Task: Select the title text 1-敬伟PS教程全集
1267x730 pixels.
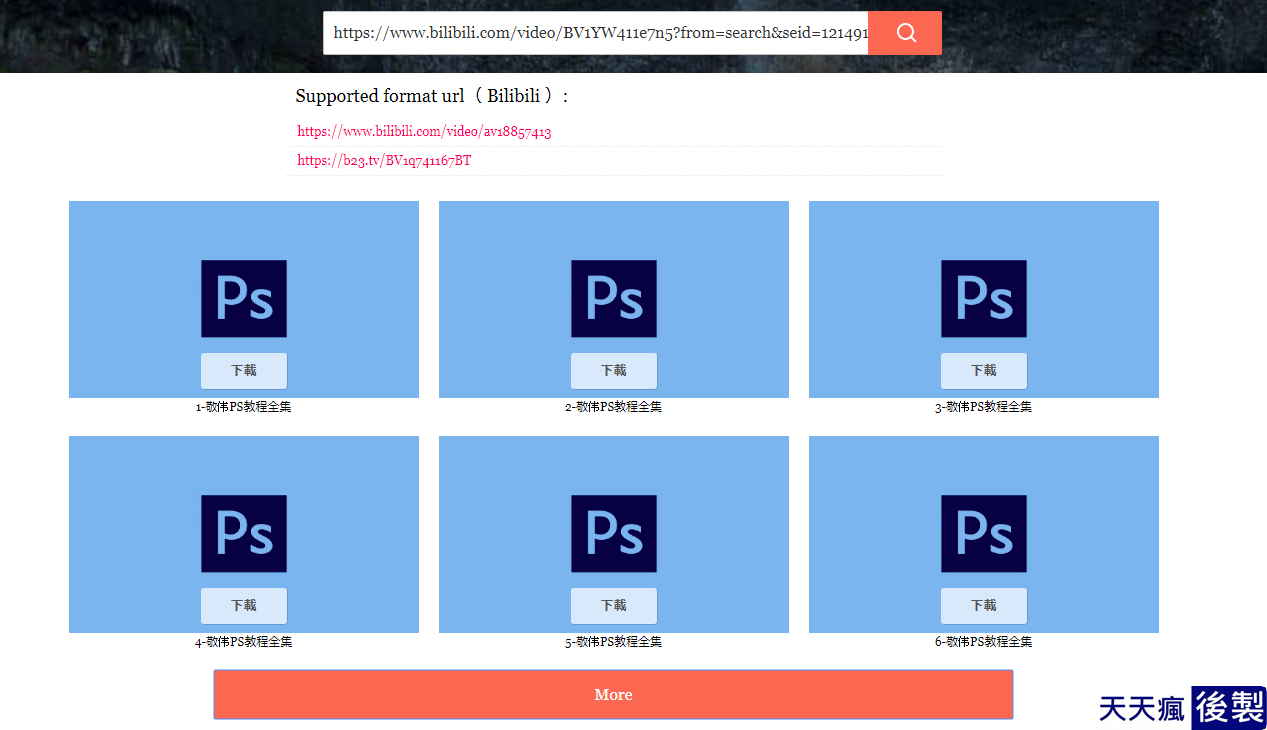Action: (x=244, y=407)
